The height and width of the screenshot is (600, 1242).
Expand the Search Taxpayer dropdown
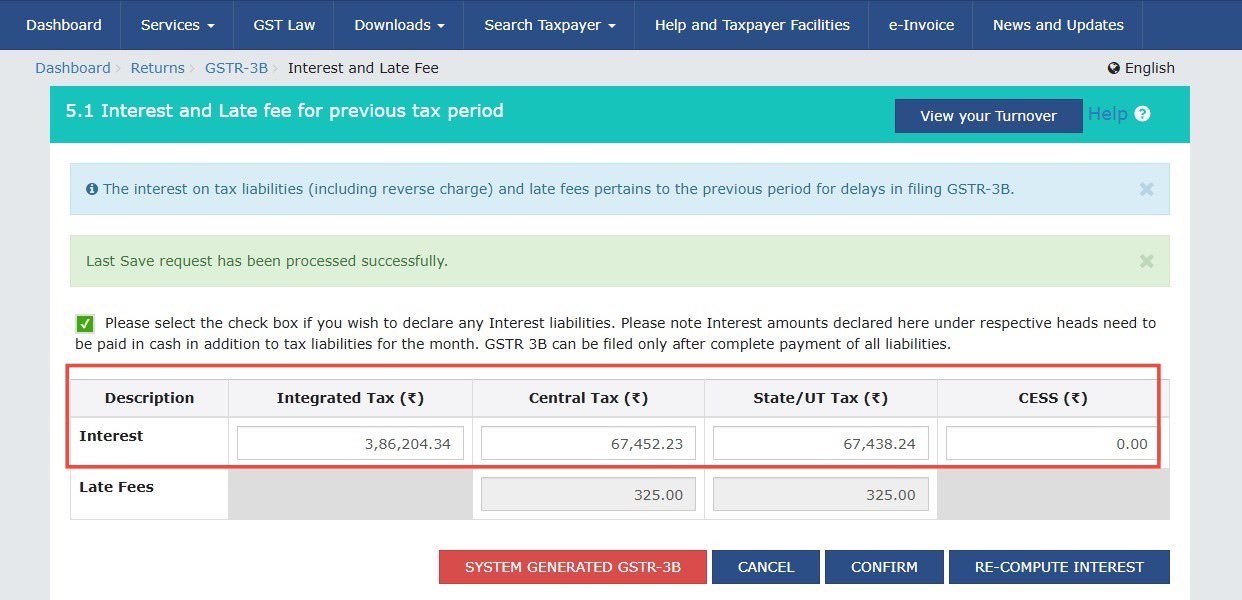[549, 25]
